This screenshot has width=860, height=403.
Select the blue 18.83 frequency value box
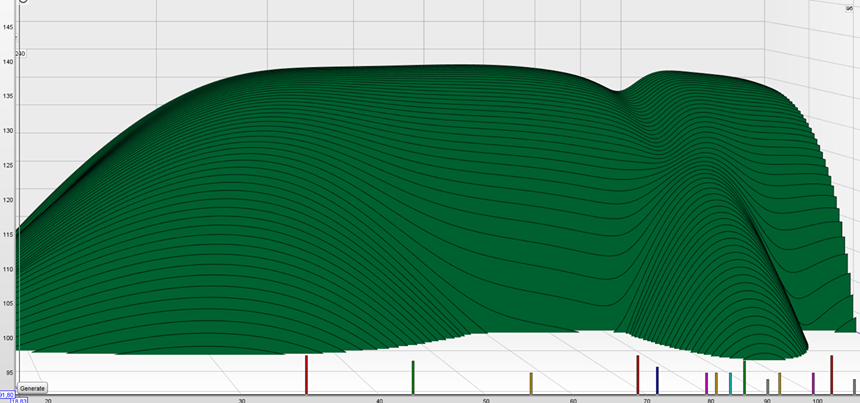[x=19, y=401]
